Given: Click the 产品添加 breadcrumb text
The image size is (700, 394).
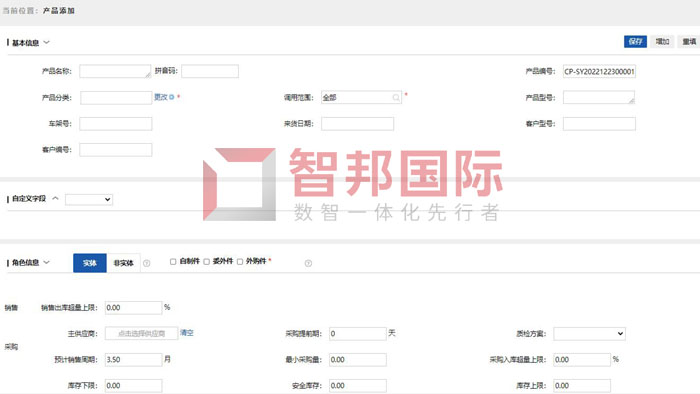Looking at the screenshot, I should [x=59, y=10].
